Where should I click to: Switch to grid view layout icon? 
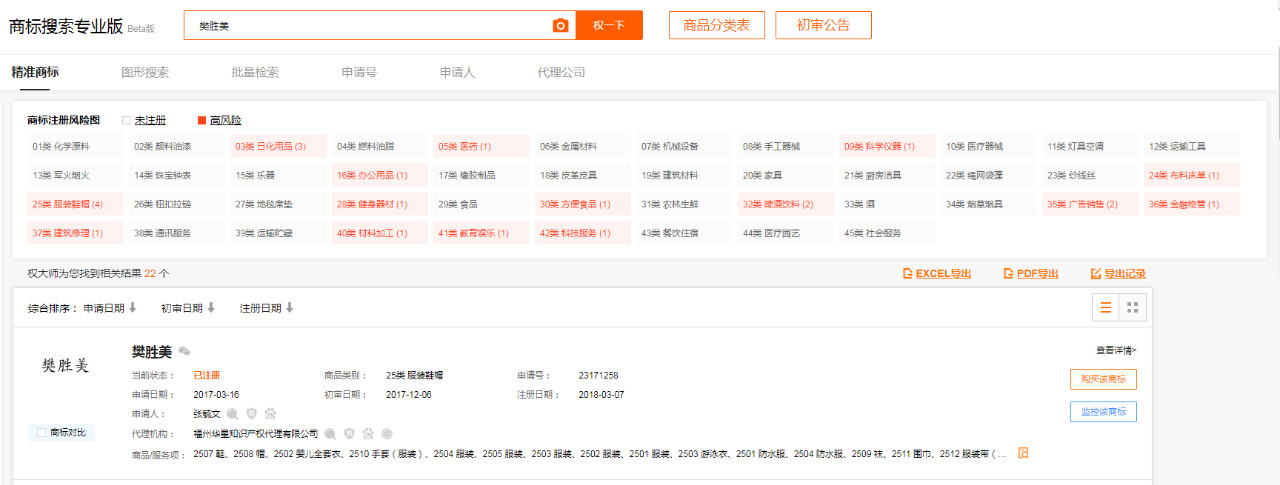coord(1133,308)
